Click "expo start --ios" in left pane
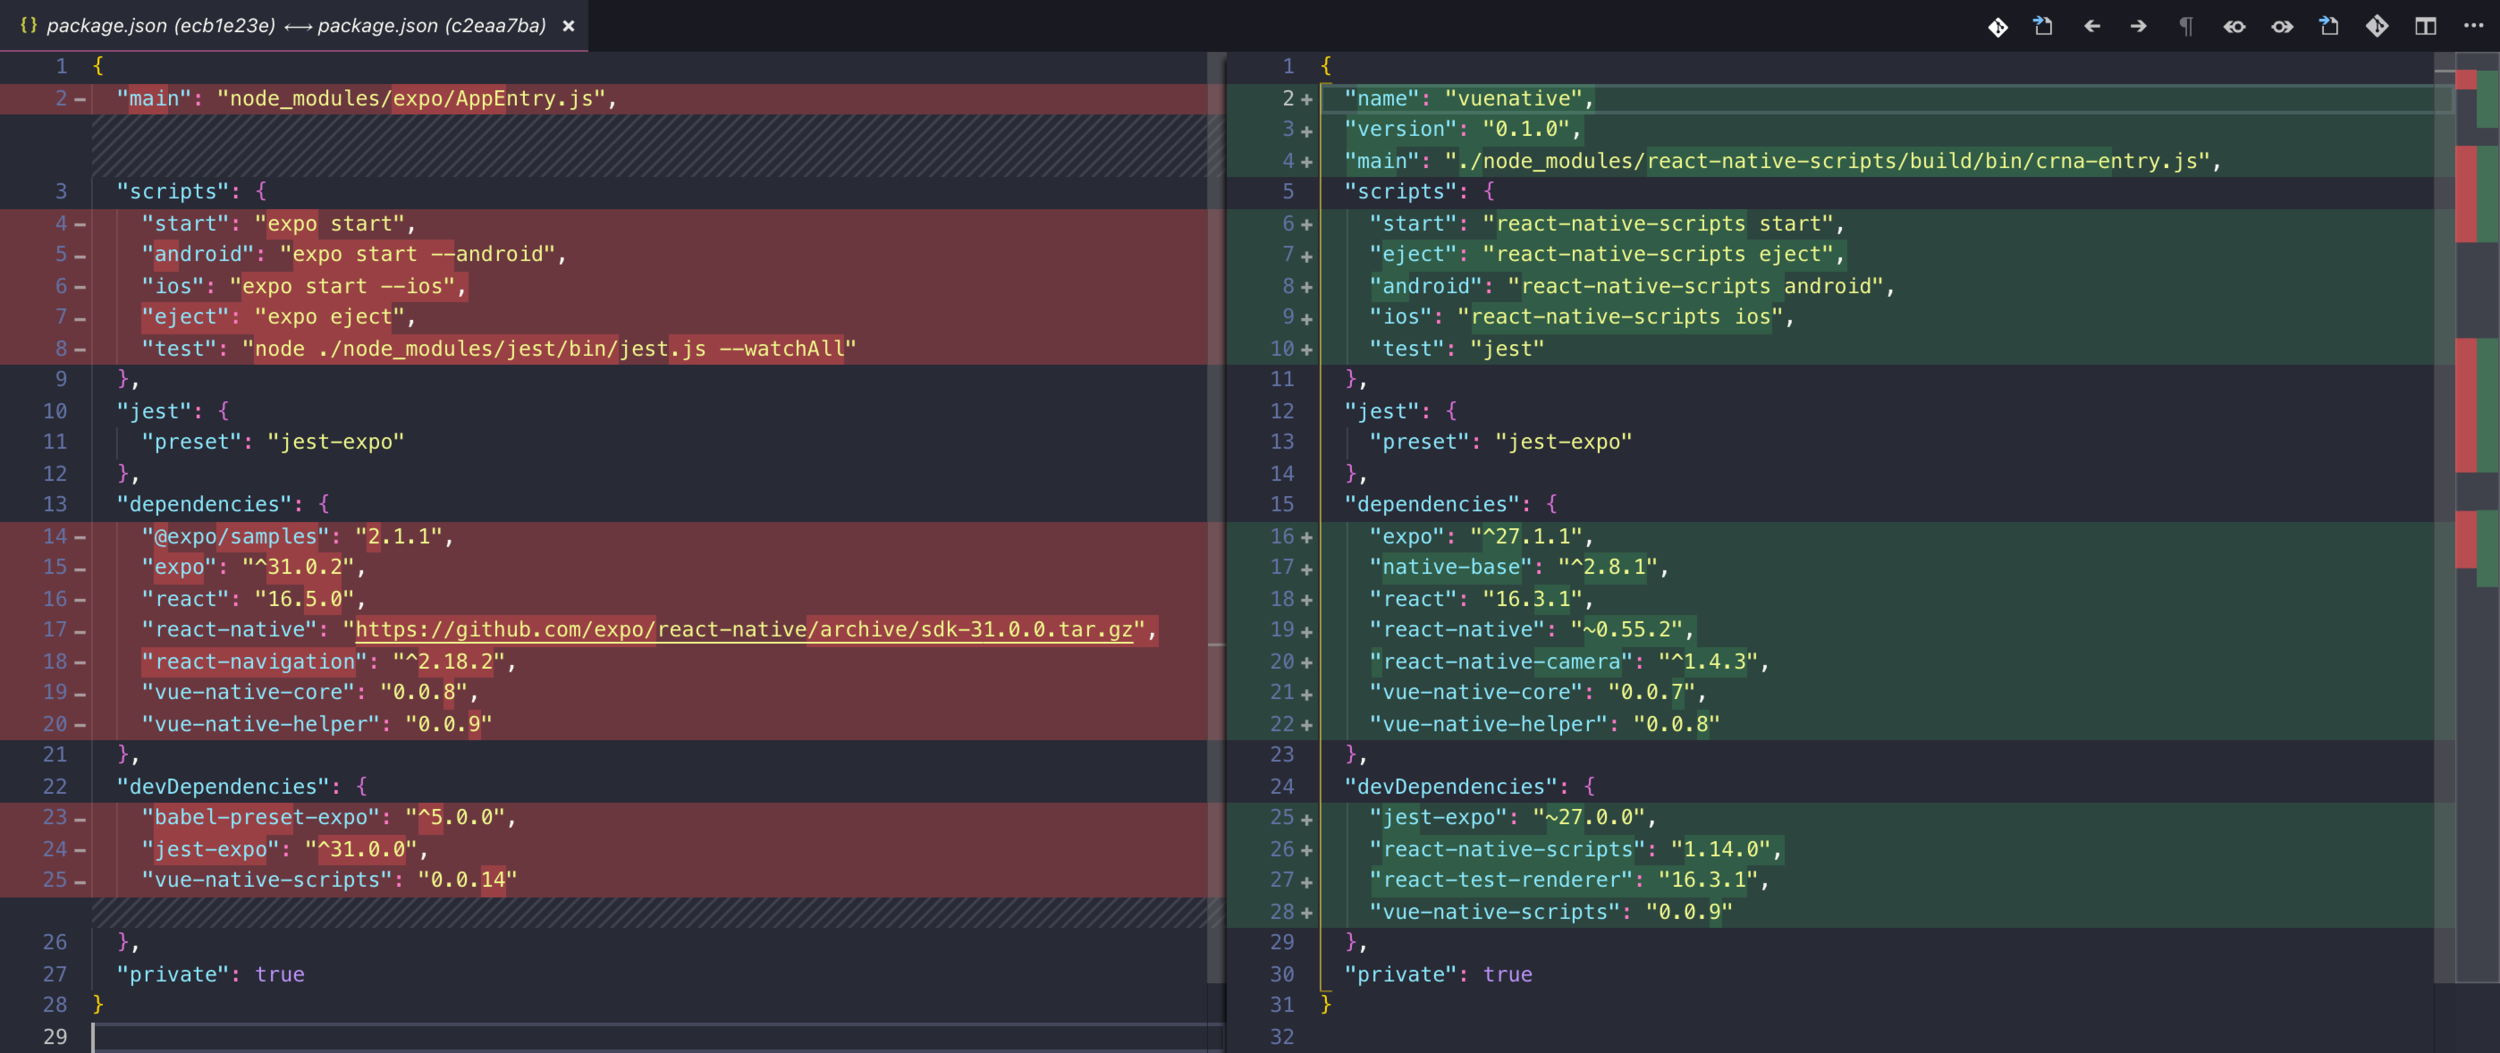Screen dimensions: 2500x1053 (x=342, y=286)
